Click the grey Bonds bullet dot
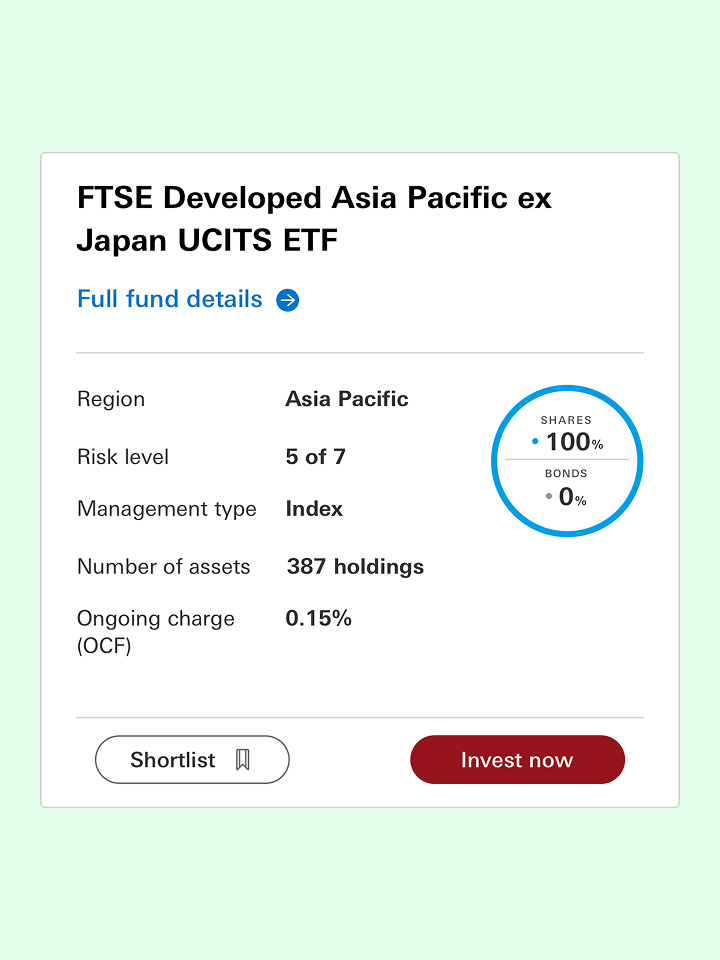The width and height of the screenshot is (720, 960). click(549, 496)
